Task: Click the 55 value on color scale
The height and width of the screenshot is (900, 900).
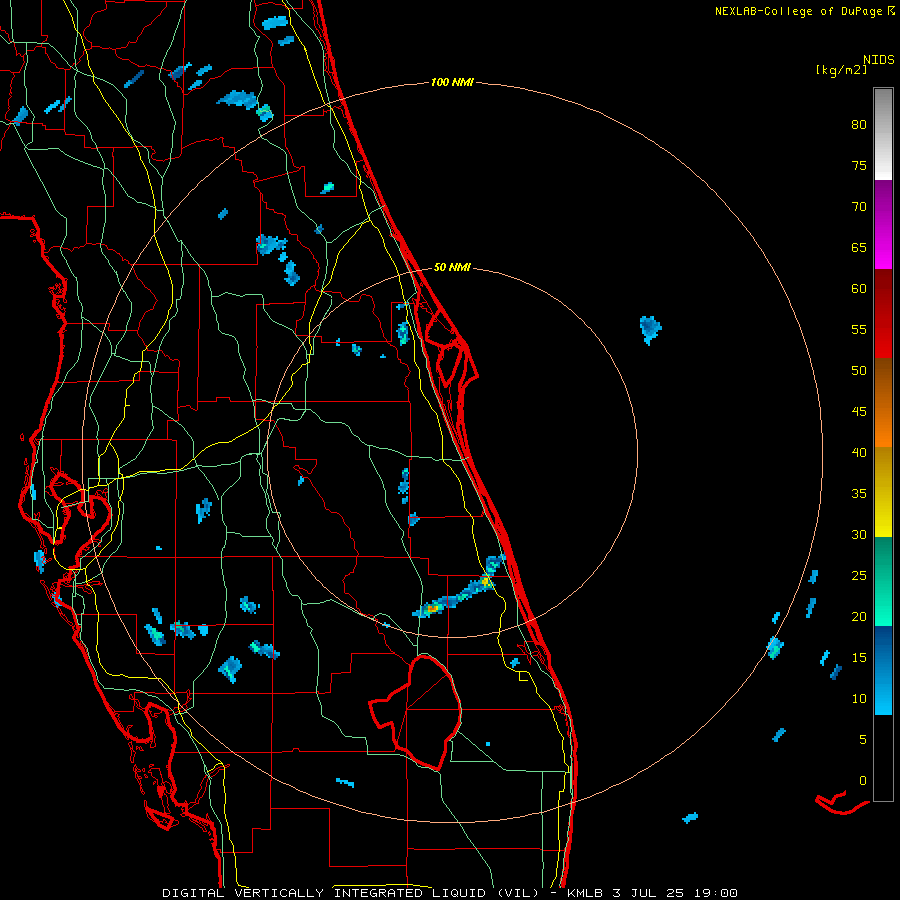Action: point(859,329)
